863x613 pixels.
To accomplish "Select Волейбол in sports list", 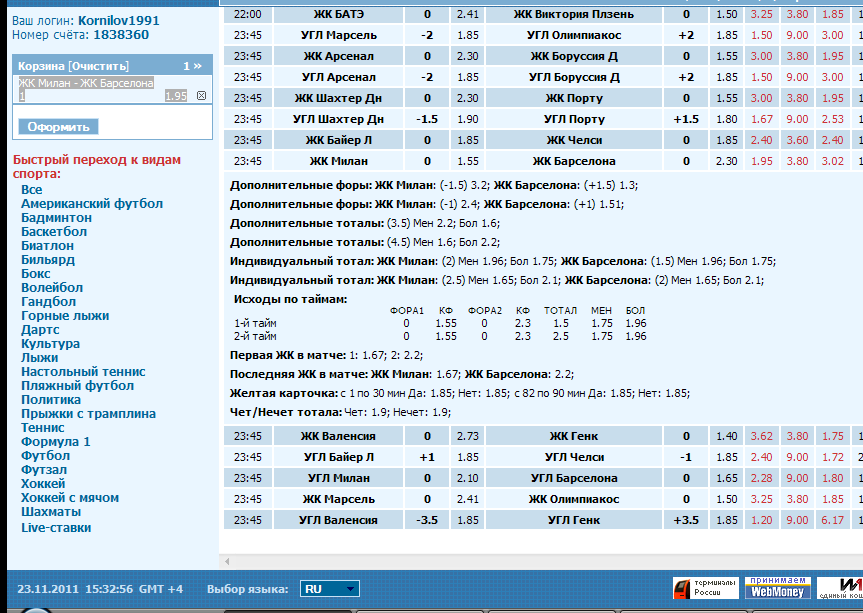I will (x=52, y=287).
